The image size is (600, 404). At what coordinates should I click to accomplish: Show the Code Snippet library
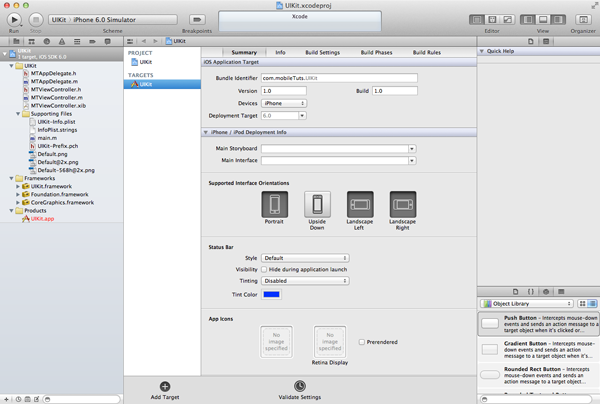click(x=531, y=292)
